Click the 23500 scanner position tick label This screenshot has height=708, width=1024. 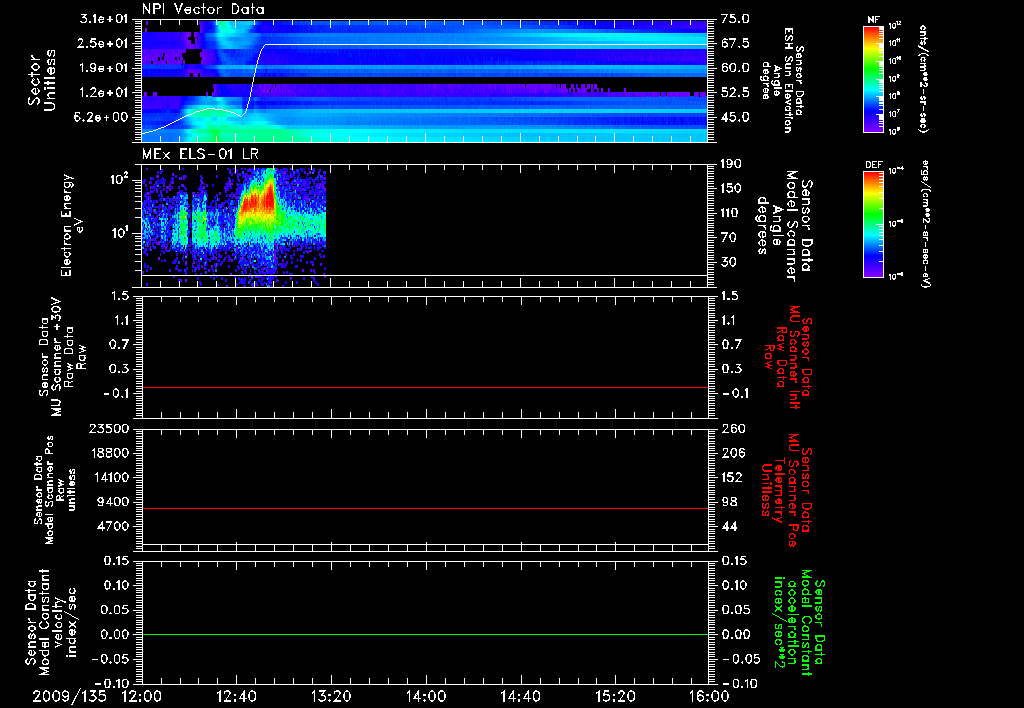point(108,428)
